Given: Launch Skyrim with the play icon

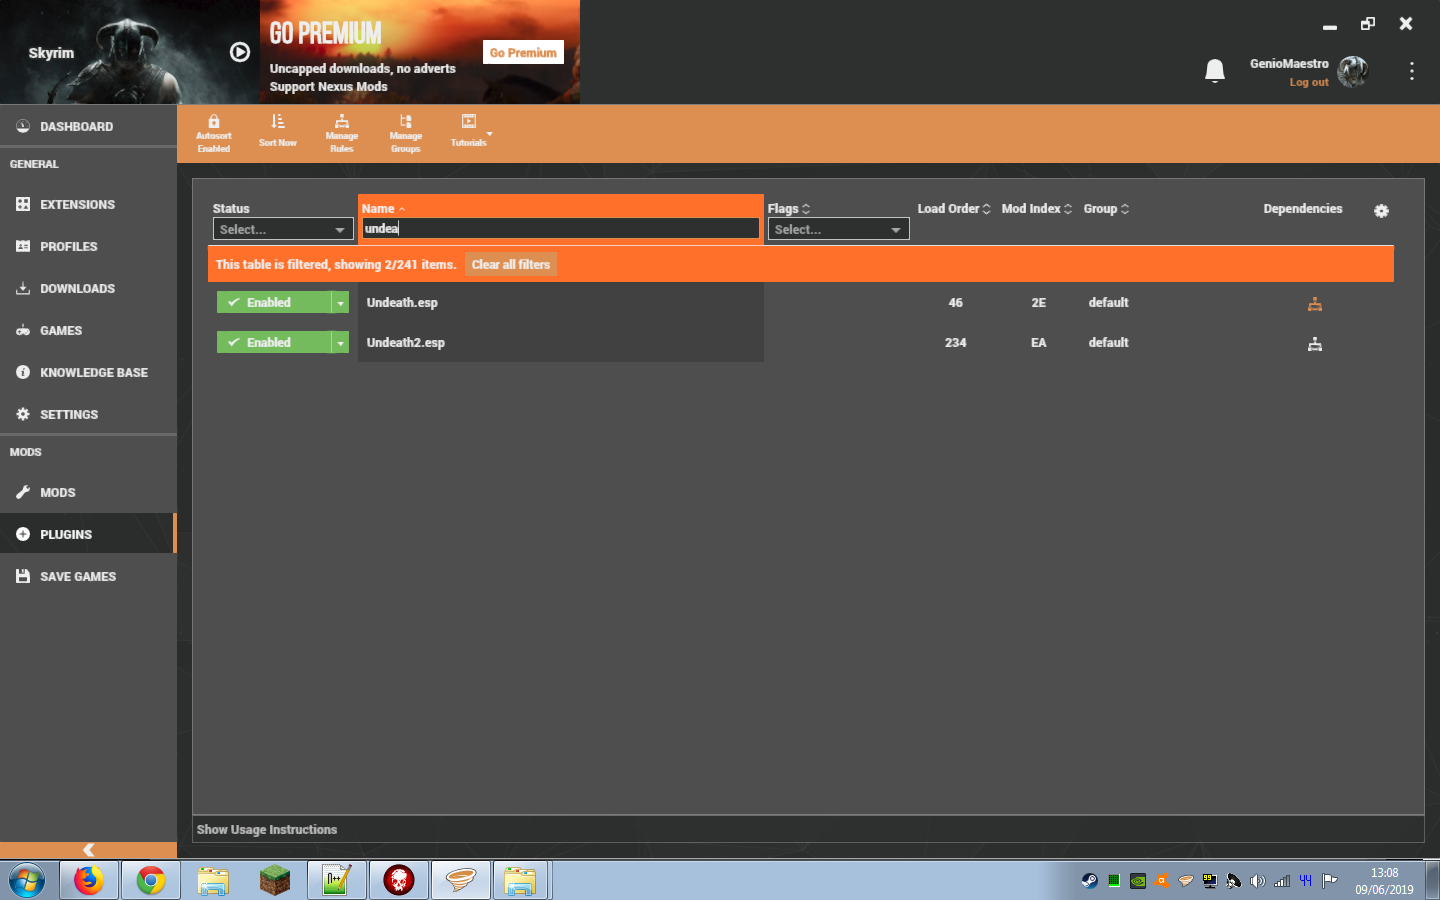Looking at the screenshot, I should (240, 52).
